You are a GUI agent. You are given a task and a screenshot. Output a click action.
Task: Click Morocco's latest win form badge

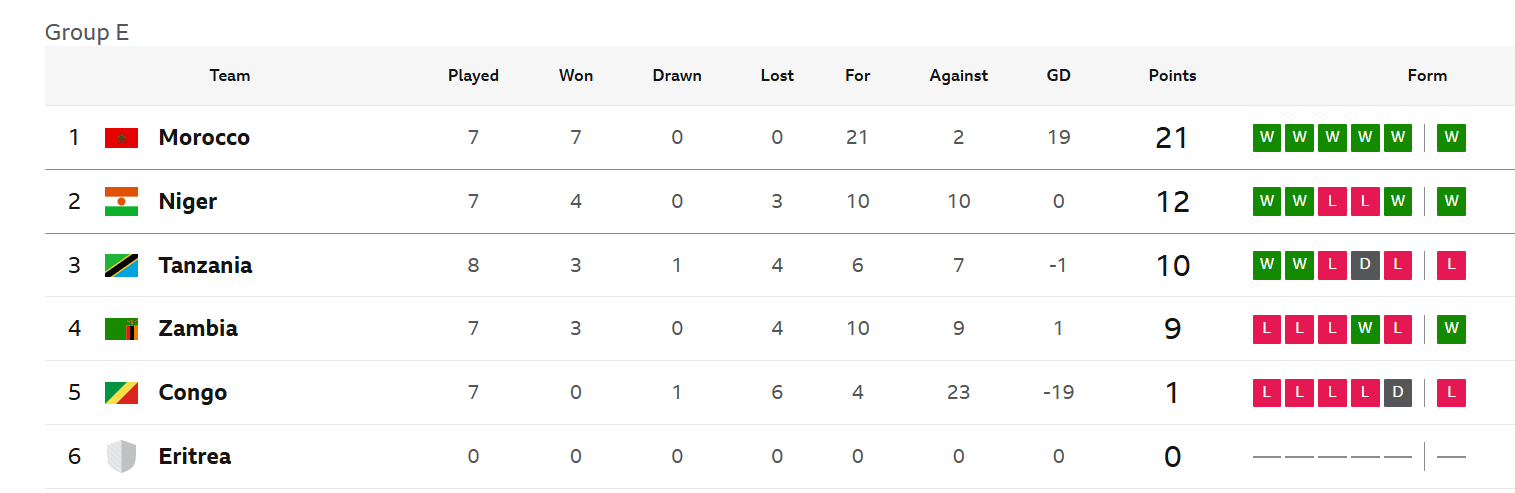click(1451, 138)
